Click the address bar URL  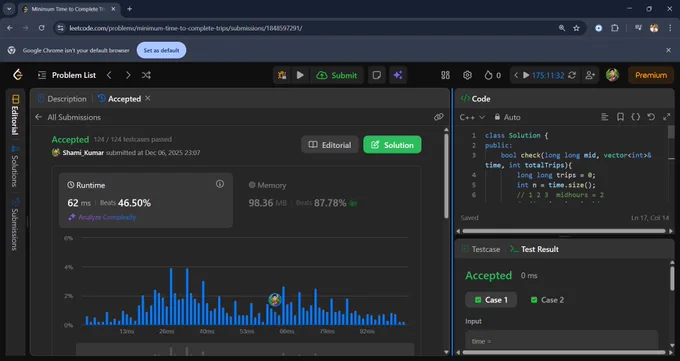pyautogui.click(x=186, y=28)
